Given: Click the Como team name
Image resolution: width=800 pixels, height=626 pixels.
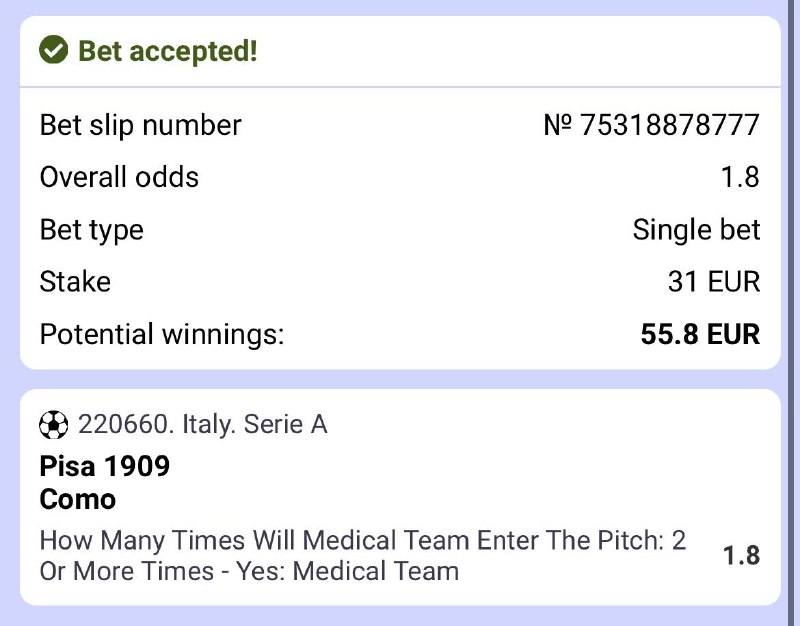Looking at the screenshot, I should point(78,499).
